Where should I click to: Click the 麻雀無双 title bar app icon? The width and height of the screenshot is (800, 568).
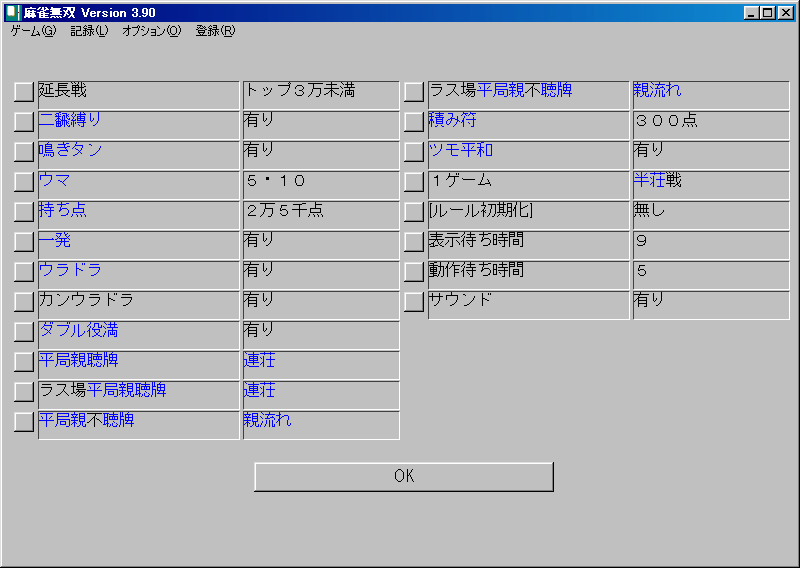(x=12, y=12)
